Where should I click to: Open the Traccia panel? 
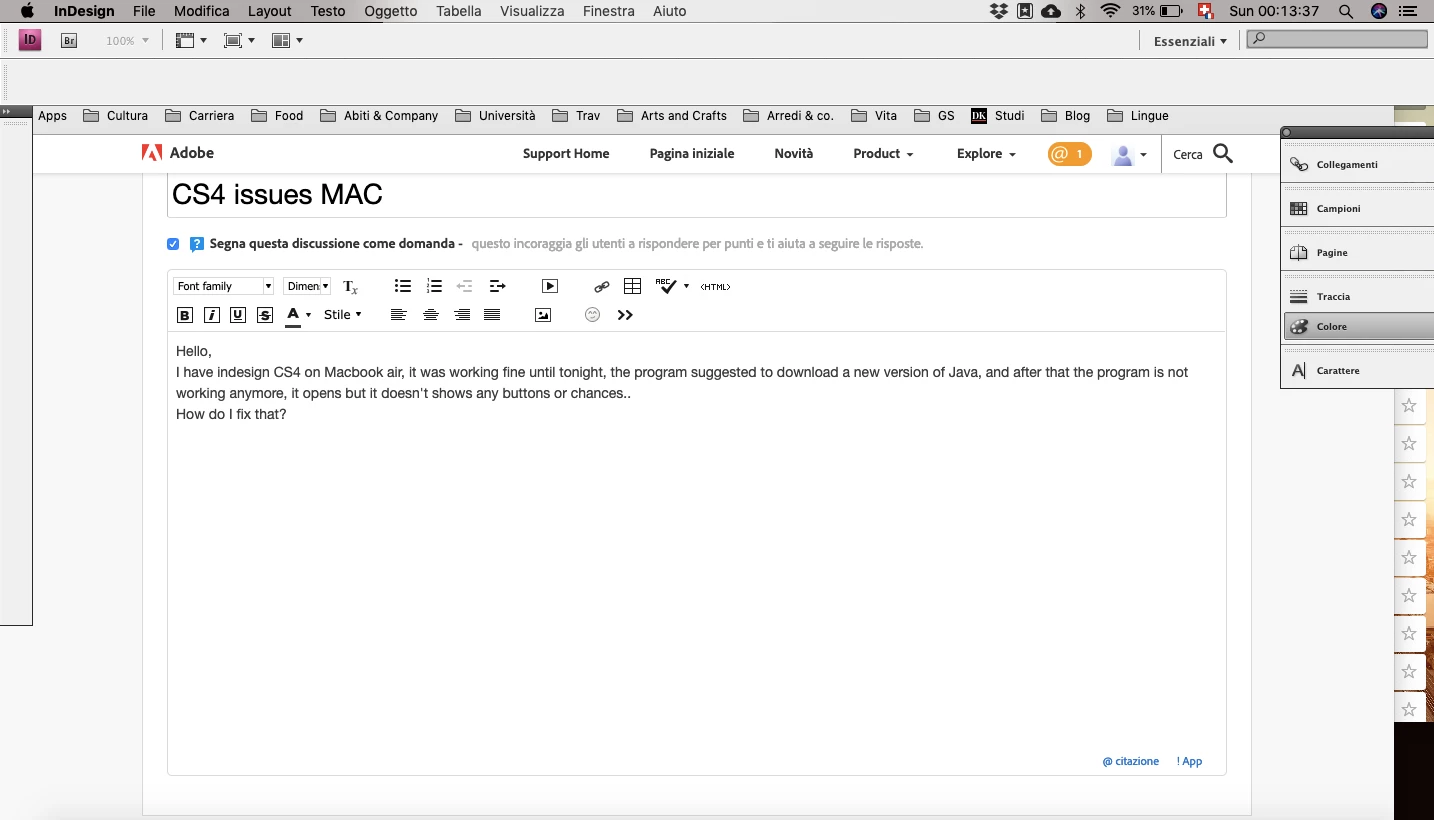1358,296
